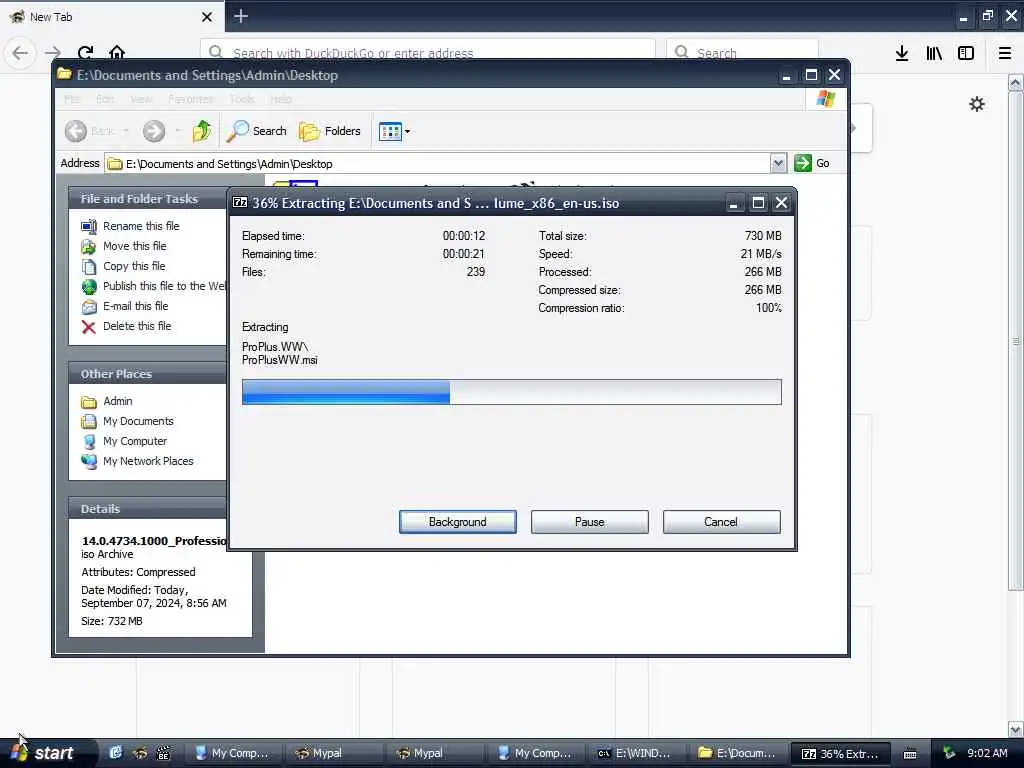The height and width of the screenshot is (768, 1024).
Task: Click Publish this file to the Web
Action: pos(164,286)
